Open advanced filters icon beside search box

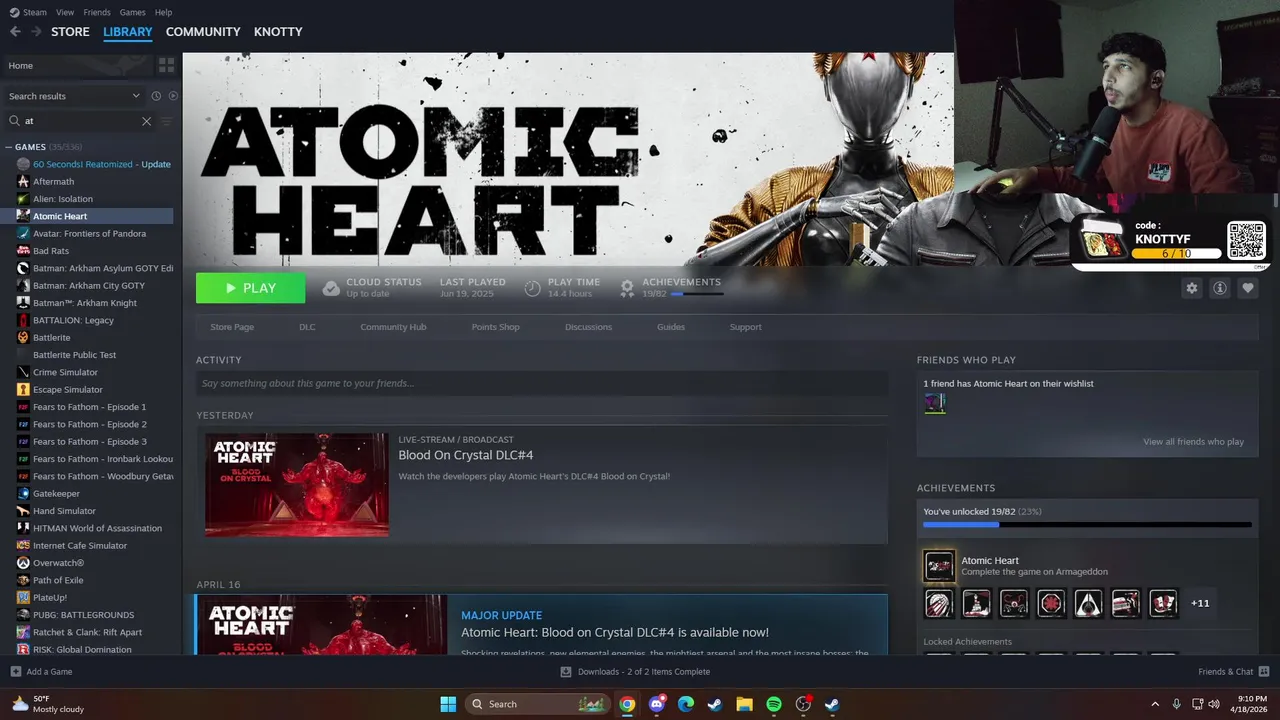click(166, 121)
